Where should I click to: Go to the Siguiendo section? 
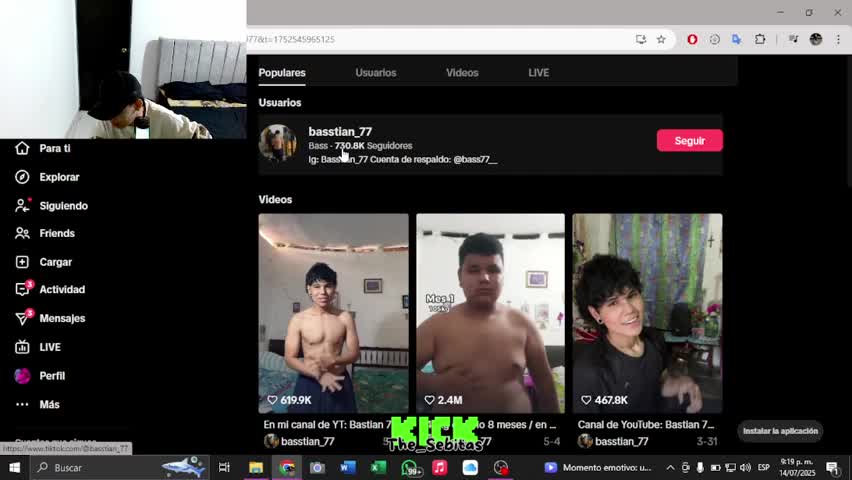click(x=52, y=205)
